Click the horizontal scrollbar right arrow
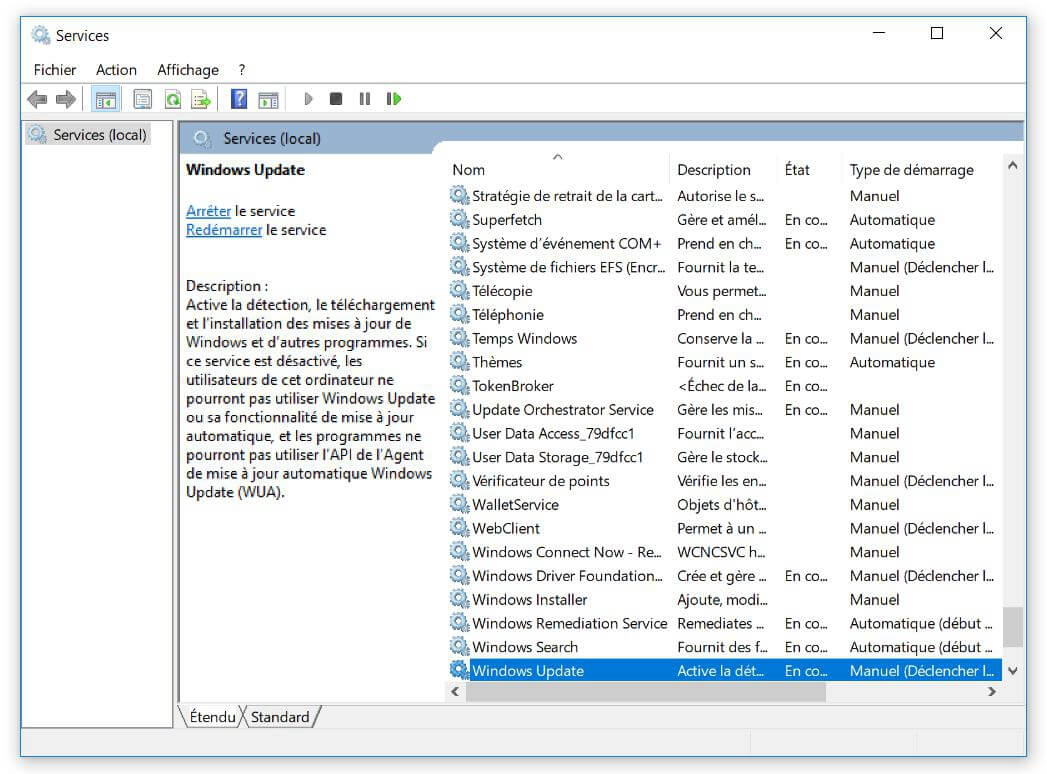The image size is (1047, 774). (x=992, y=692)
